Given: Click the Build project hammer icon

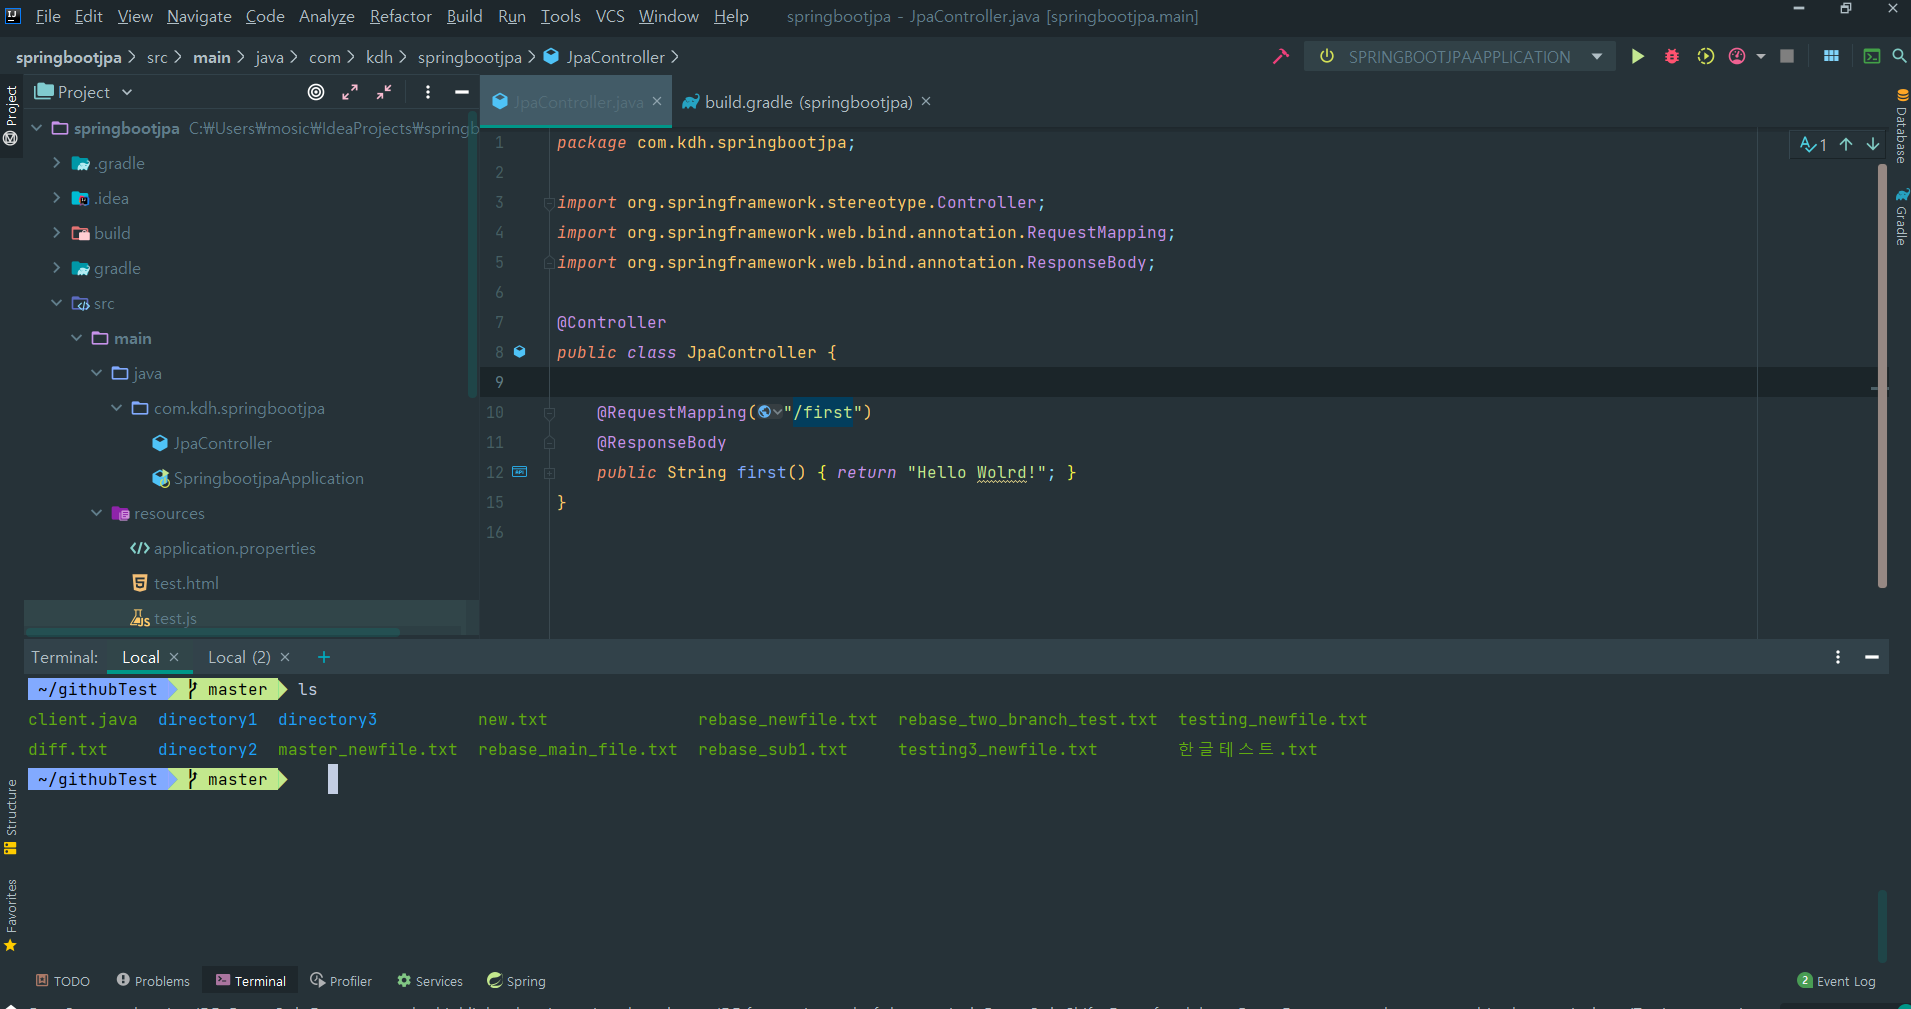Looking at the screenshot, I should coord(1281,57).
